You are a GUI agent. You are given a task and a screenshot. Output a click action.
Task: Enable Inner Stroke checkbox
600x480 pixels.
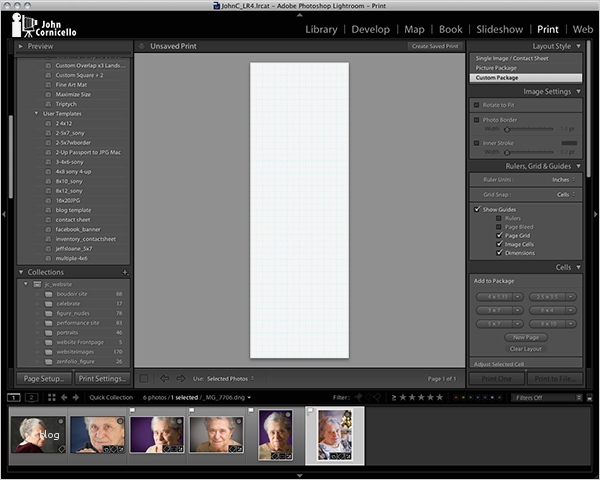pos(476,143)
